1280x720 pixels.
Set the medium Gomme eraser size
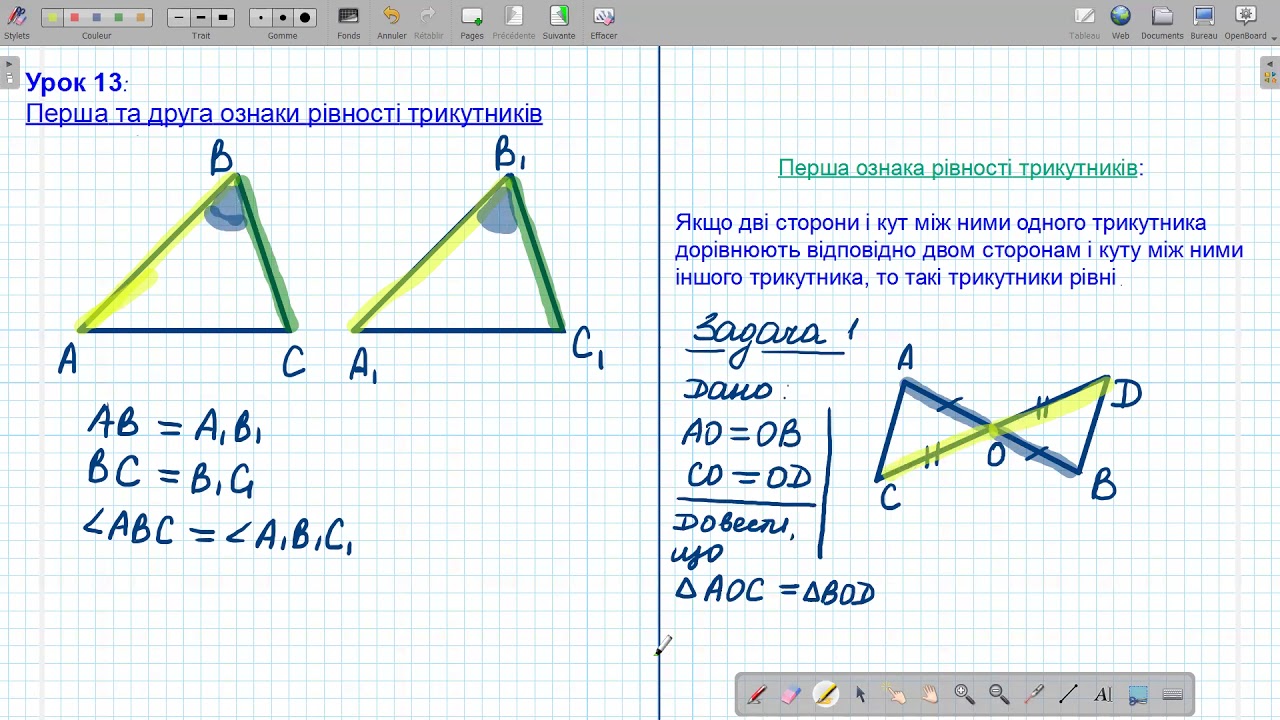[x=283, y=18]
